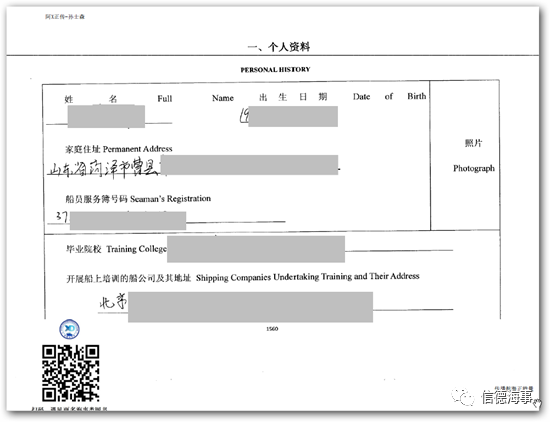Viewport: 550px width, 422px height.
Task: Click the Seaman's Registration label
Action: (138, 199)
